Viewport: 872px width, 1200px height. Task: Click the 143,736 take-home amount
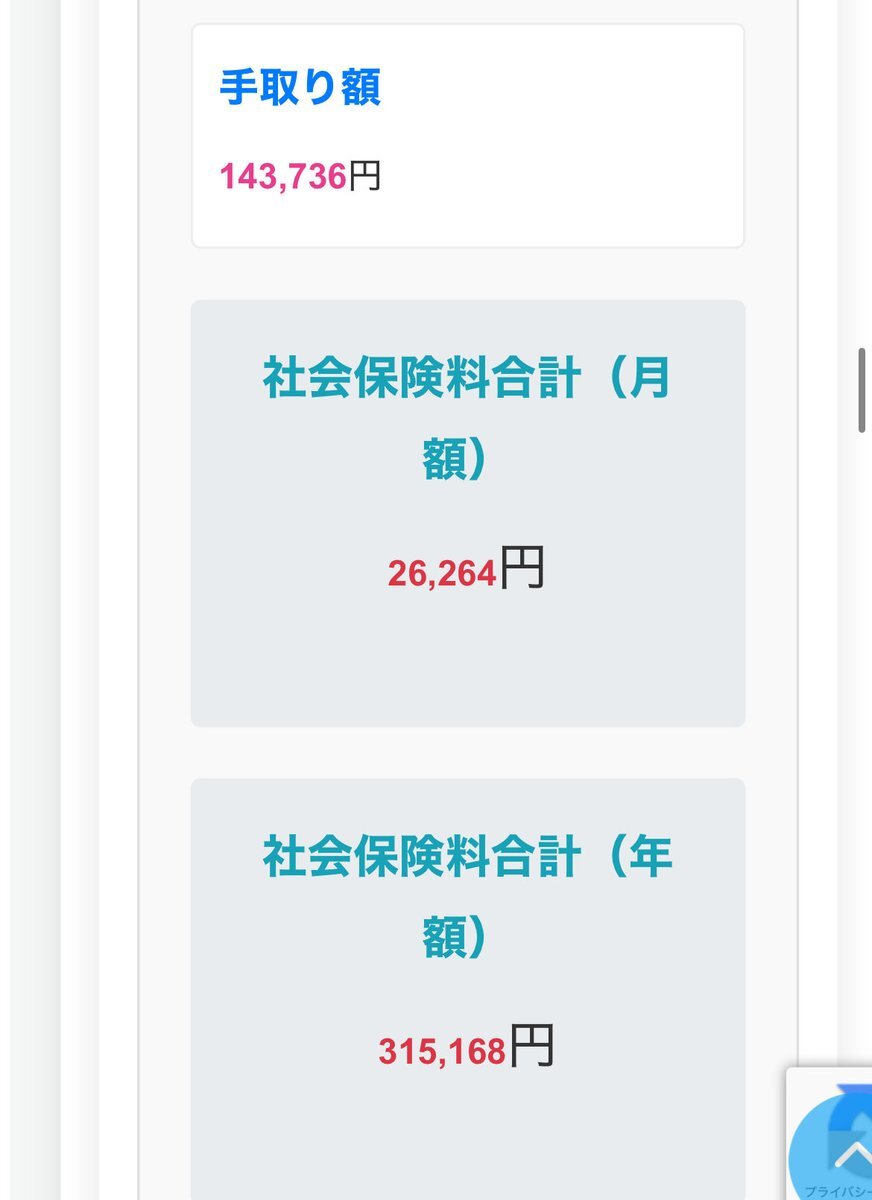click(283, 177)
